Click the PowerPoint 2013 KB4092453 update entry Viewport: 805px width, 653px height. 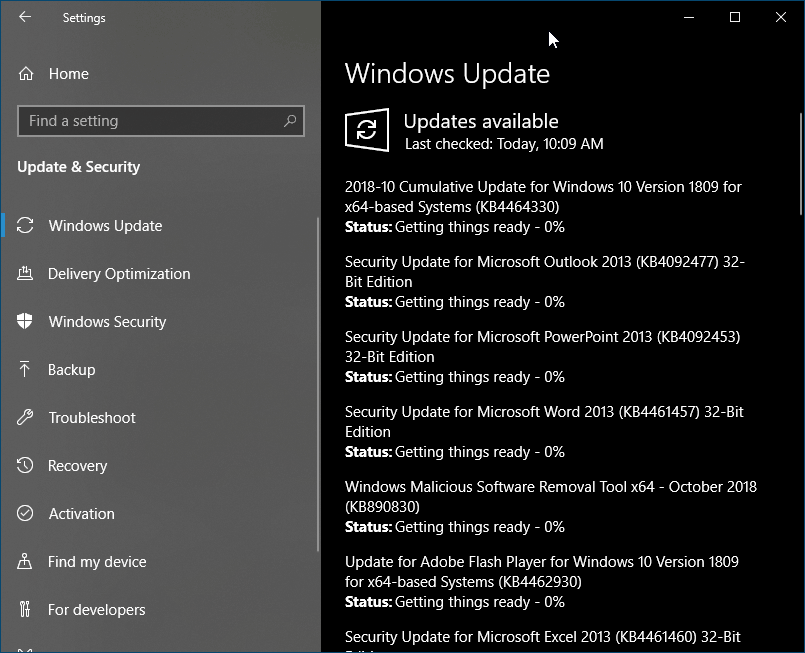click(543, 347)
